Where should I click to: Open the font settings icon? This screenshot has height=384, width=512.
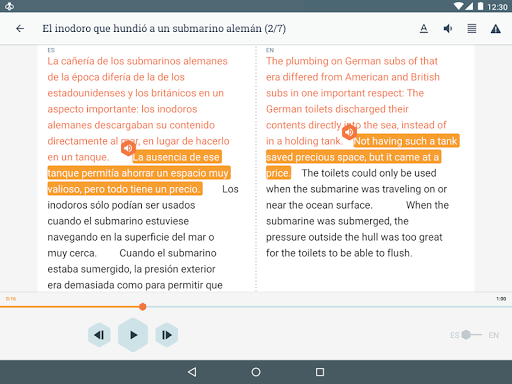tap(424, 29)
